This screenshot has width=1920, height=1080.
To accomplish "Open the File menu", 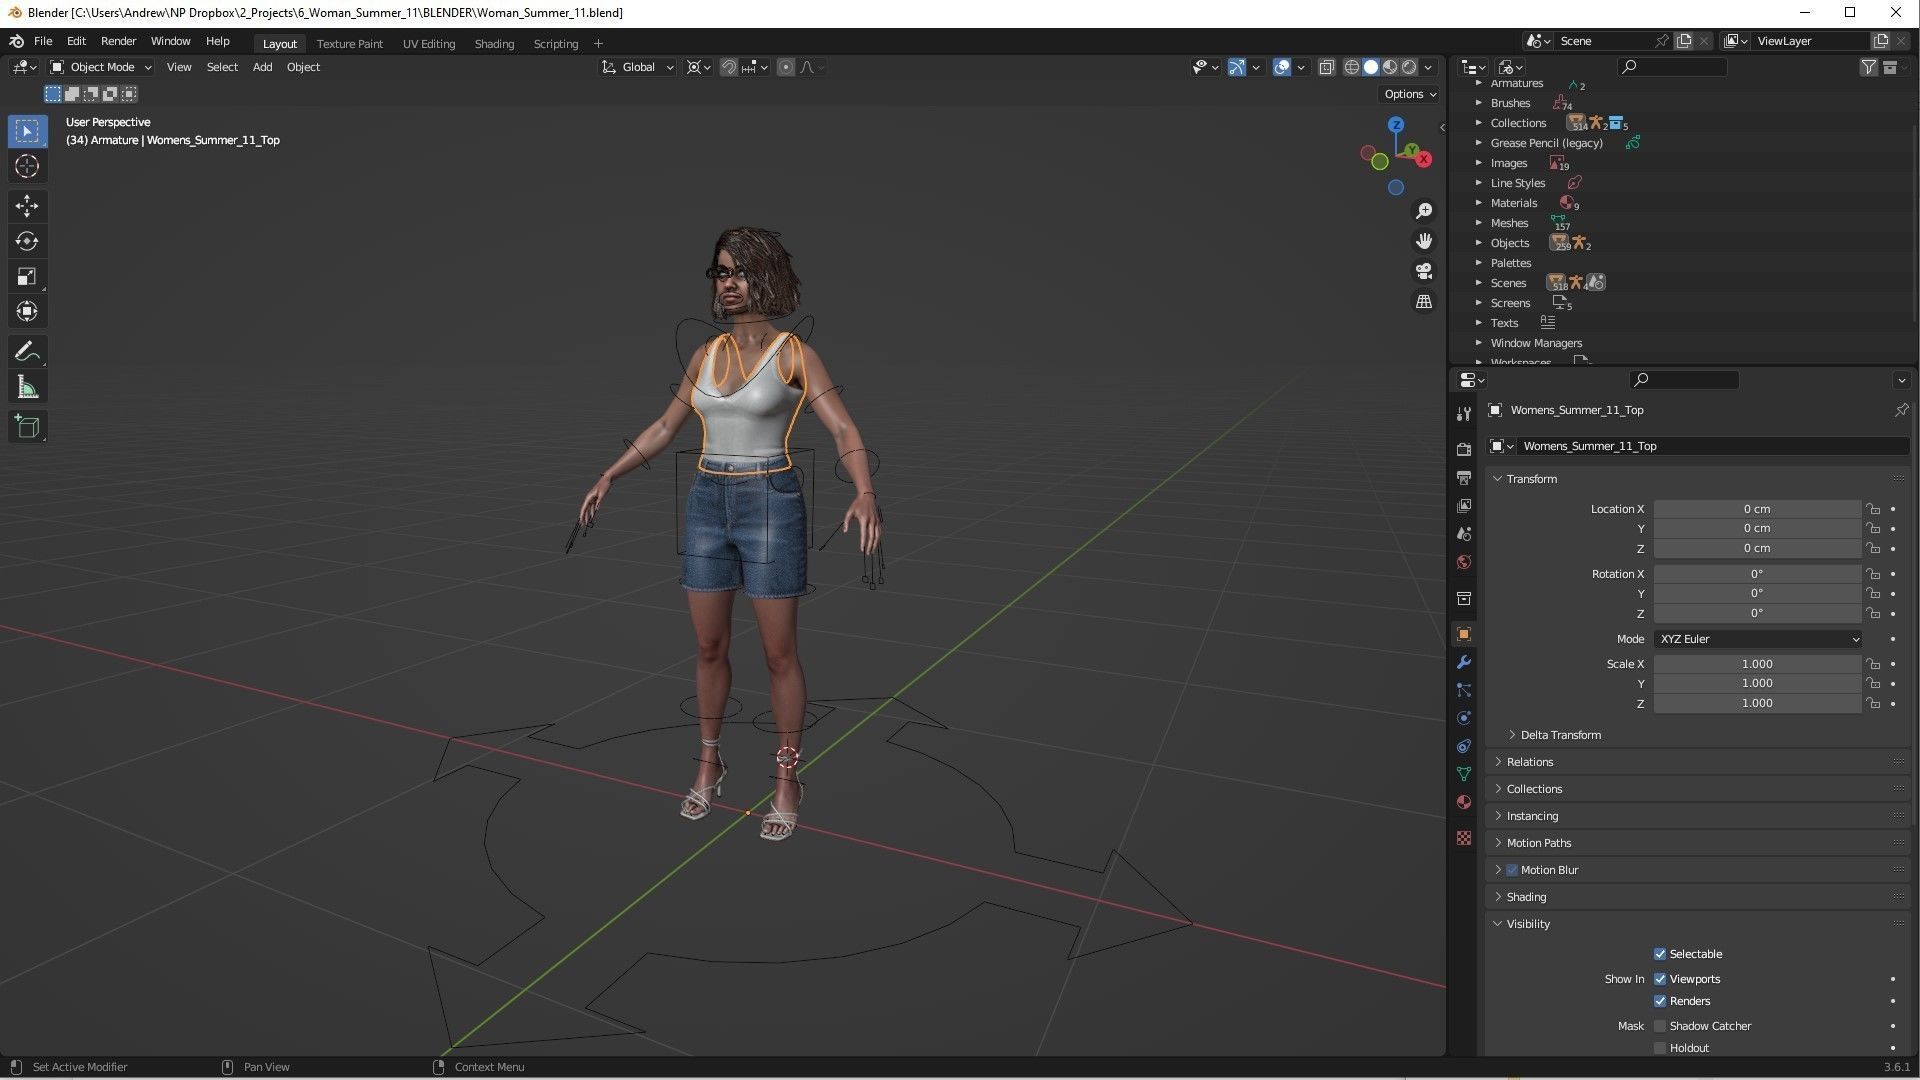I will (43, 41).
